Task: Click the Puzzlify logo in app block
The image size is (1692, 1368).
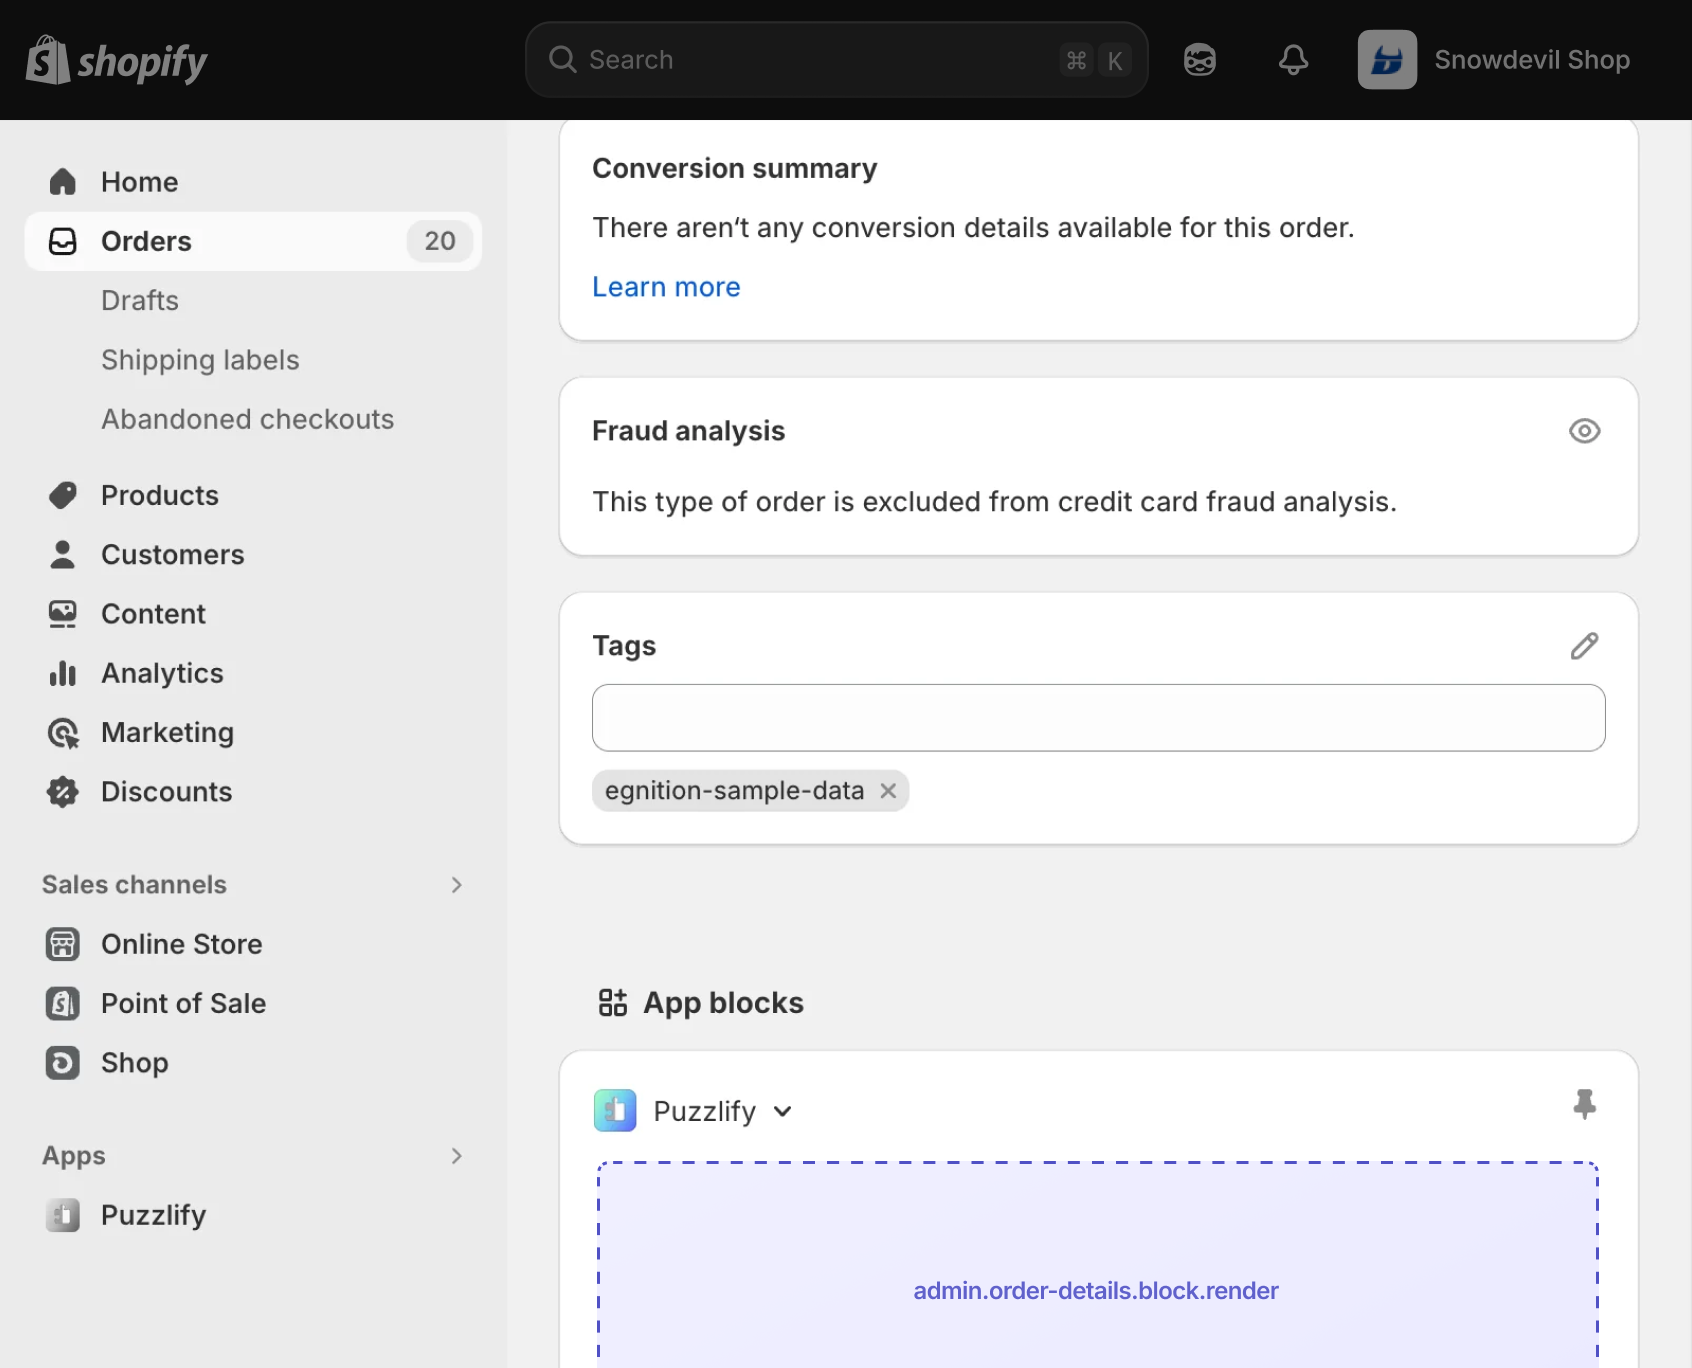Action: (615, 1111)
